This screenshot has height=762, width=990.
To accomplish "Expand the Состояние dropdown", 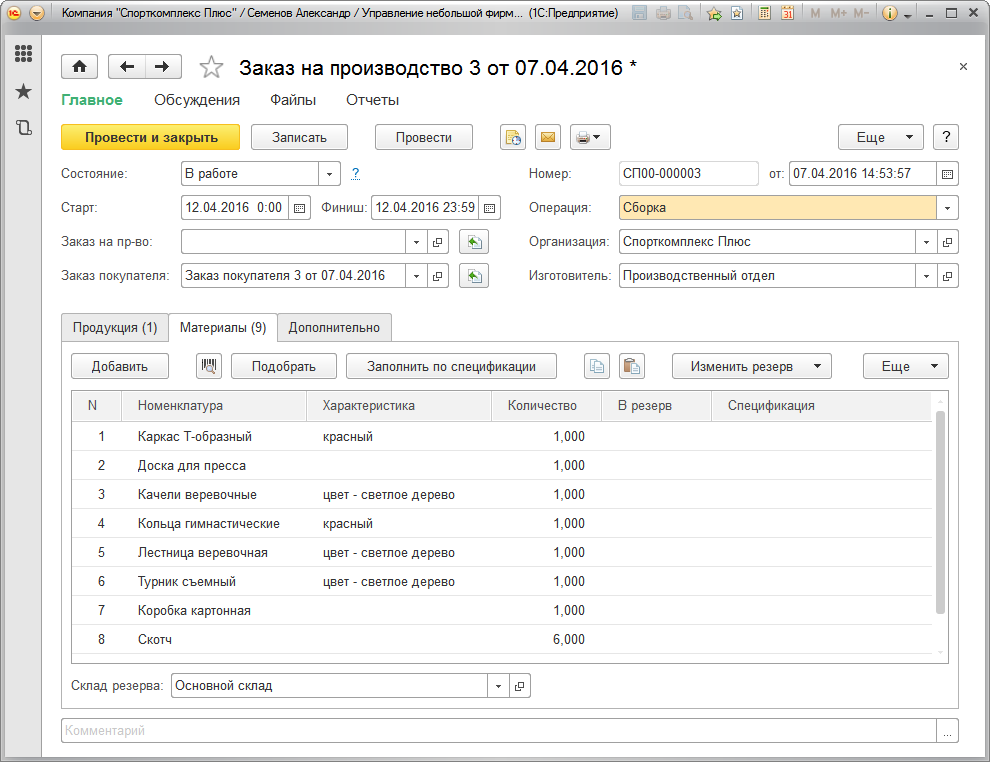I will pyautogui.click(x=330, y=174).
